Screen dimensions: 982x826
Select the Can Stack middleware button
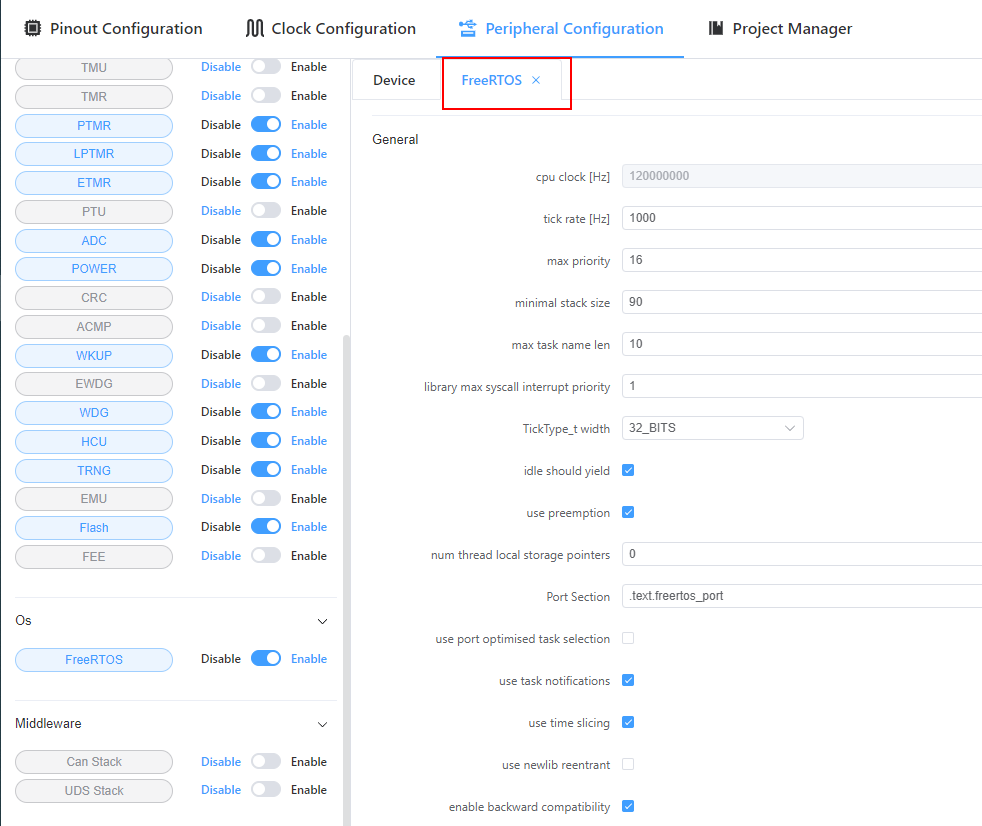[94, 761]
